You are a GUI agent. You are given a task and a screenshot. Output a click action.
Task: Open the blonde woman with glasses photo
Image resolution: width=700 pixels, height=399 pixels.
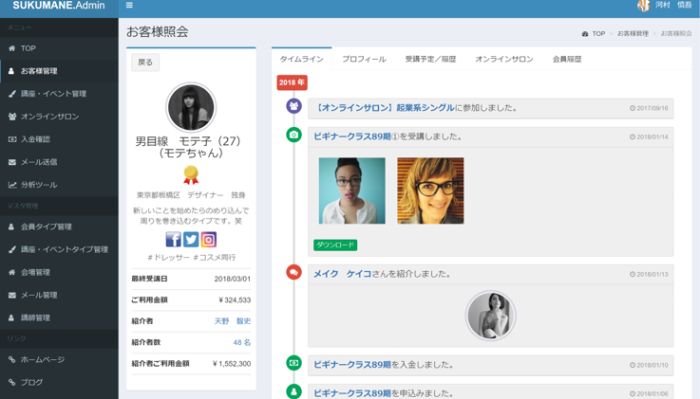click(430, 191)
